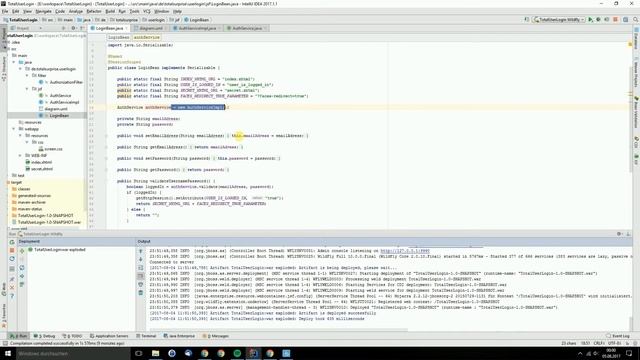The image size is (640, 360).
Task: Click the Windows taskbar search box
Action: [73, 353]
